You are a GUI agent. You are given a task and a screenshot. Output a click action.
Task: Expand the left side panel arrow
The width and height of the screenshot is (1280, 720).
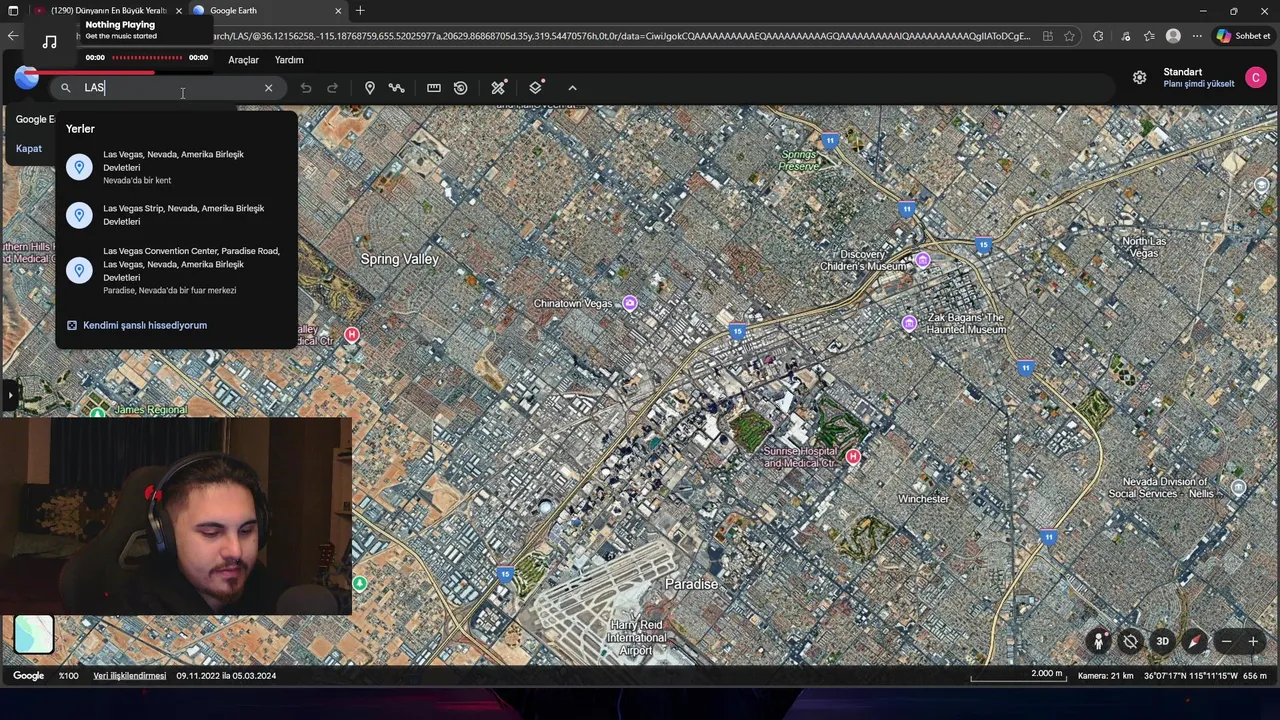10,395
